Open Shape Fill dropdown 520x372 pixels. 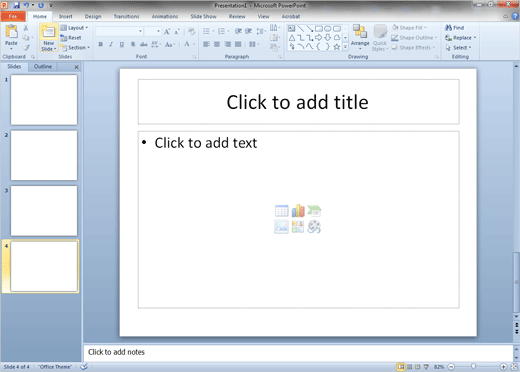coord(409,28)
